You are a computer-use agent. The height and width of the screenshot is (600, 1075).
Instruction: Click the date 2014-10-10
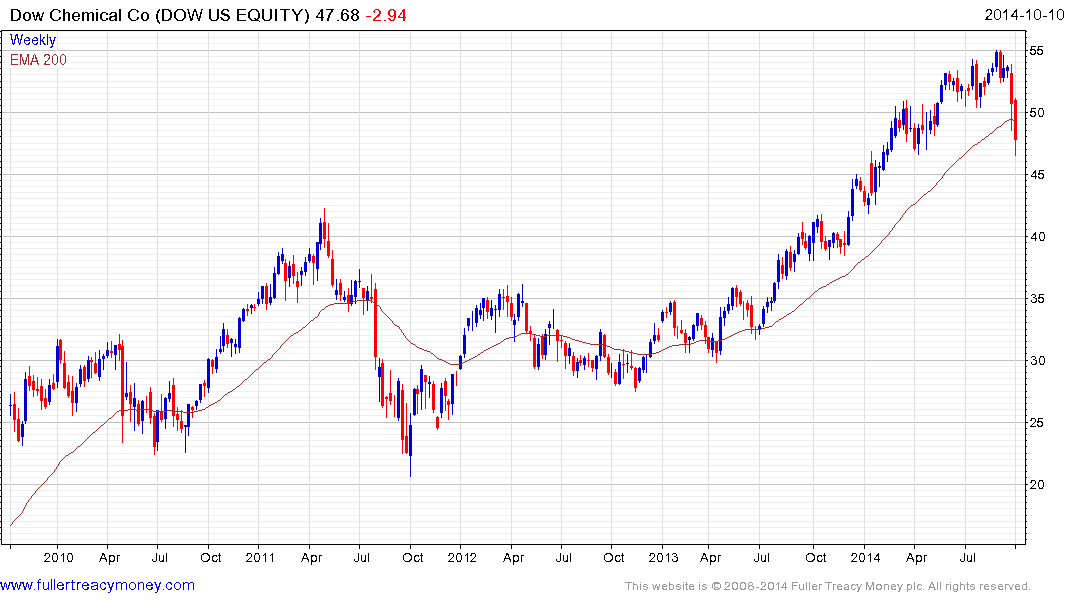[x=1024, y=15]
